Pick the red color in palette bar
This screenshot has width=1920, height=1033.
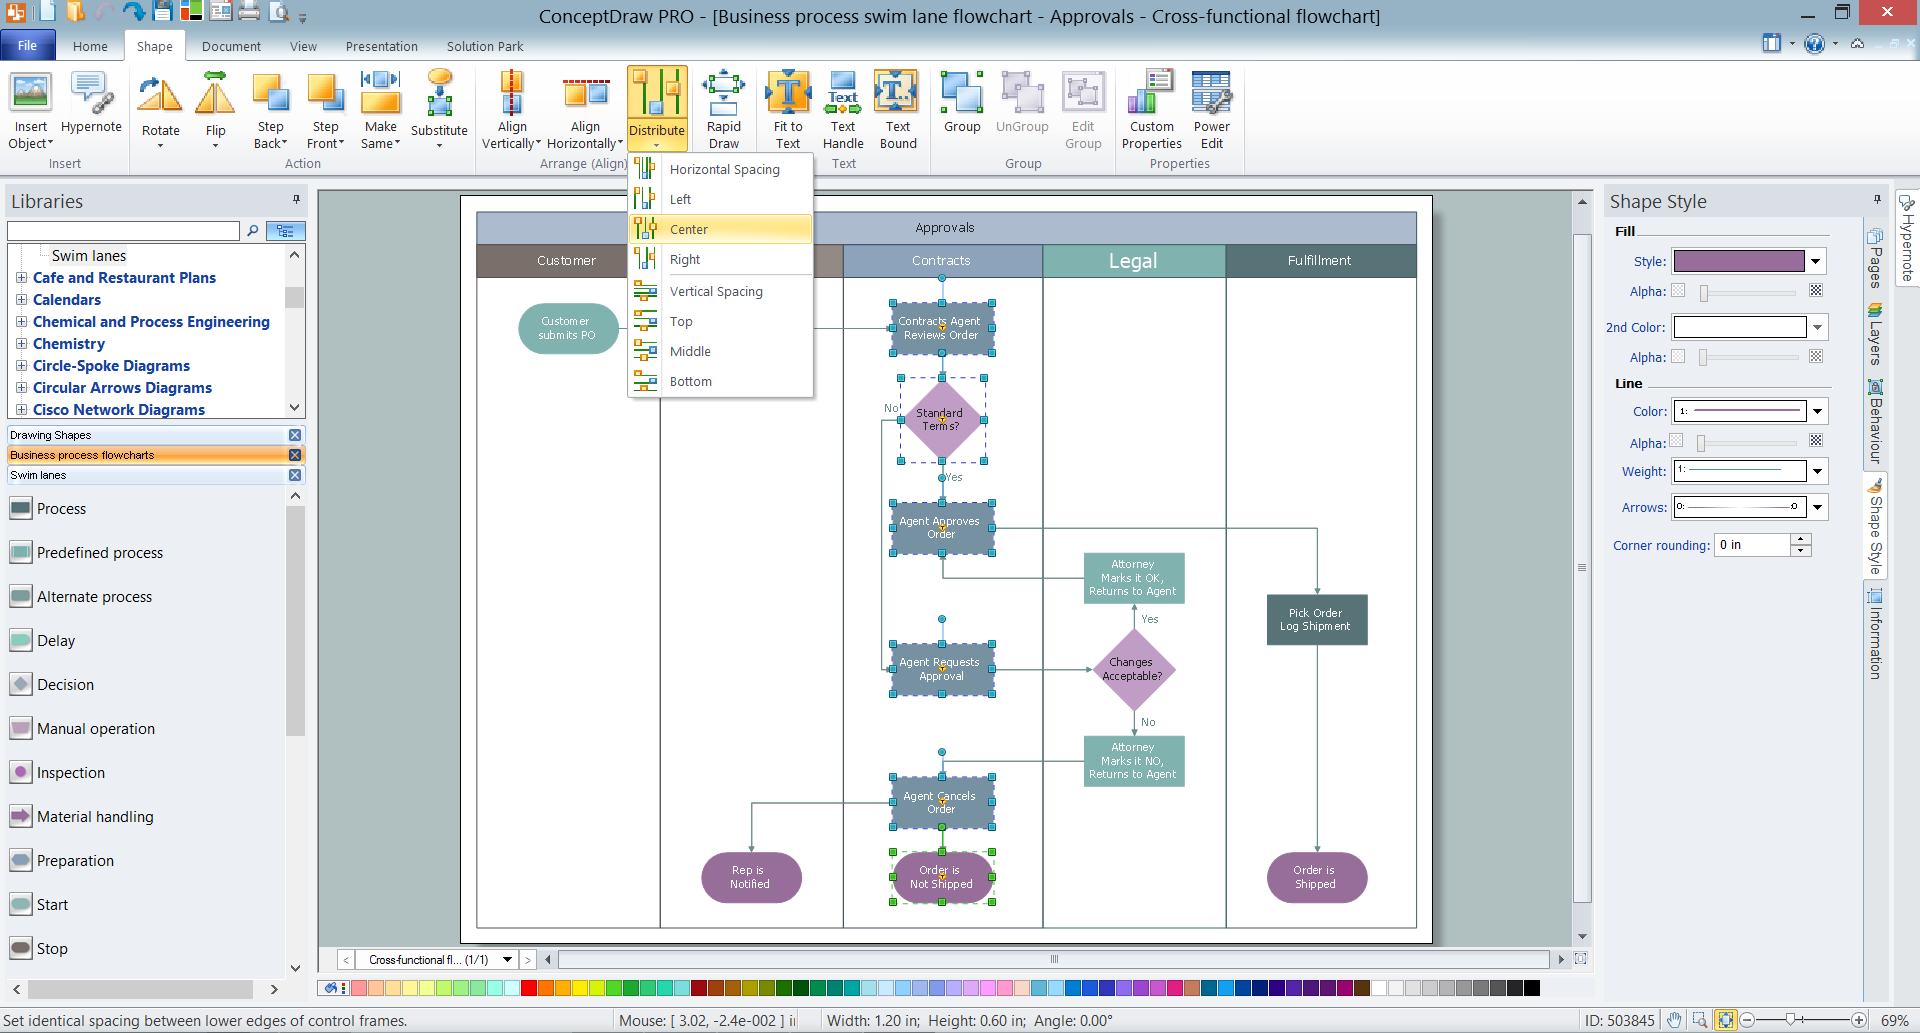point(528,989)
